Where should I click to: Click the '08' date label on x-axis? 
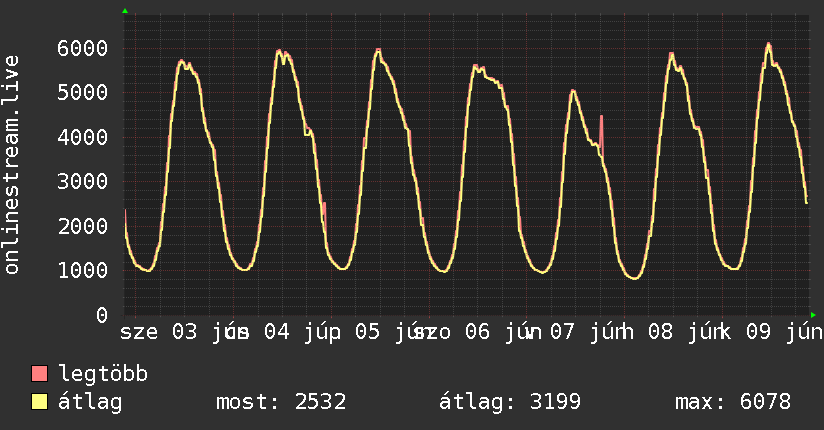pos(660,332)
